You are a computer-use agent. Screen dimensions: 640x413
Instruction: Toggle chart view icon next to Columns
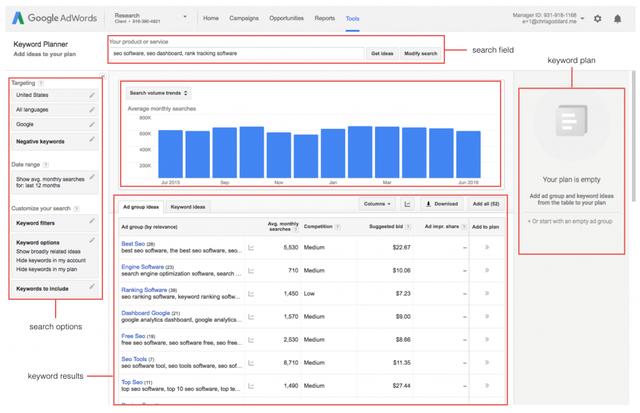pos(408,204)
